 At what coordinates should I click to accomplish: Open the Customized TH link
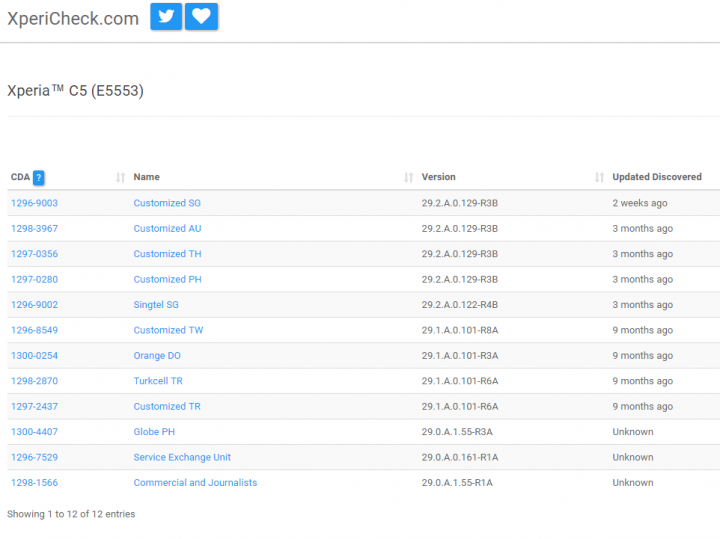(167, 254)
